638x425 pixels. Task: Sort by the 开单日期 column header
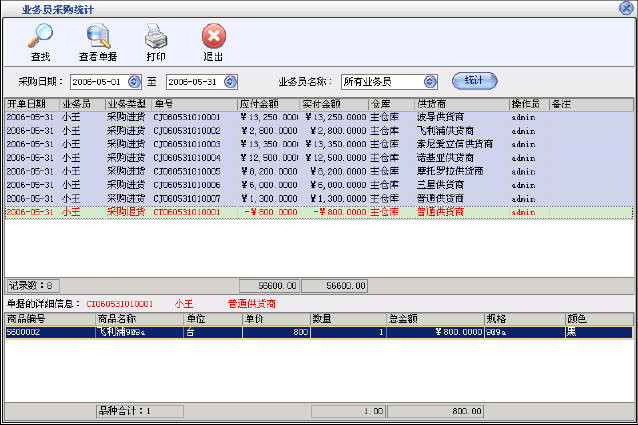pyautogui.click(x=32, y=104)
